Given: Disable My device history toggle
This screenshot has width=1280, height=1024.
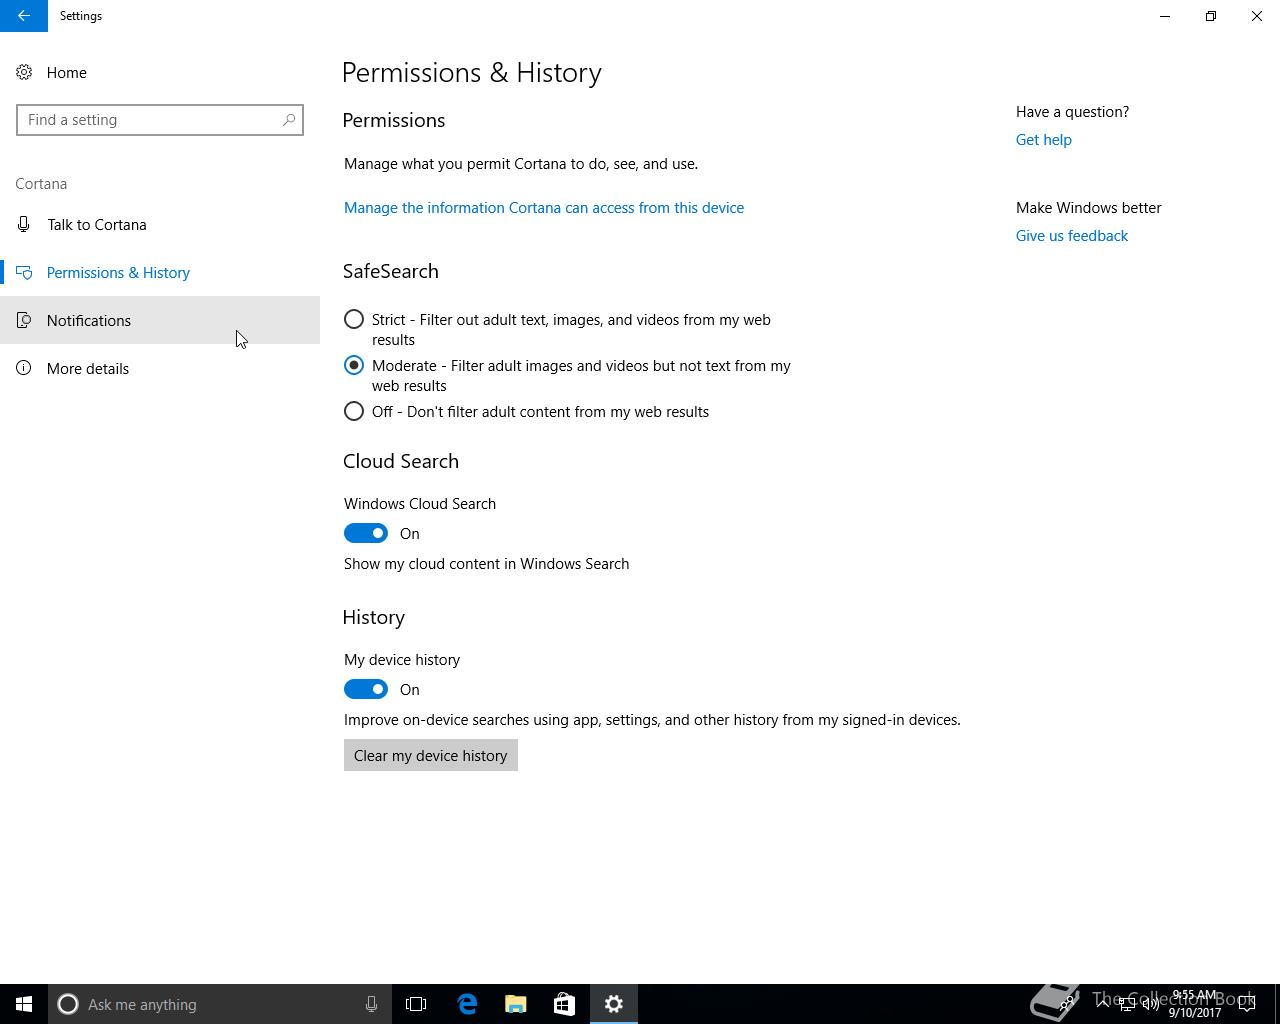Looking at the screenshot, I should point(366,690).
